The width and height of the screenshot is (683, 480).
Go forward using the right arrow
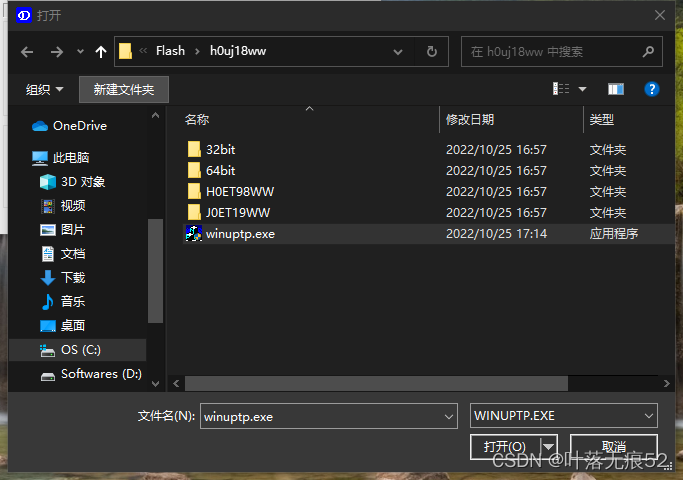(57, 52)
